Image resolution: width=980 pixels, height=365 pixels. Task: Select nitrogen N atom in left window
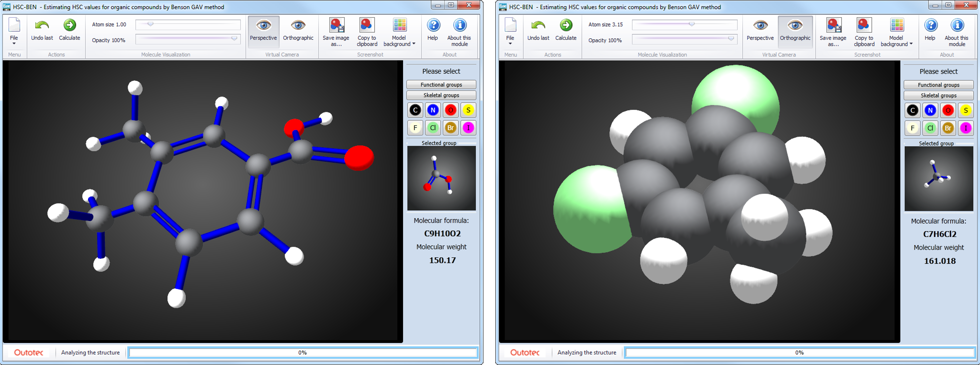[432, 111]
